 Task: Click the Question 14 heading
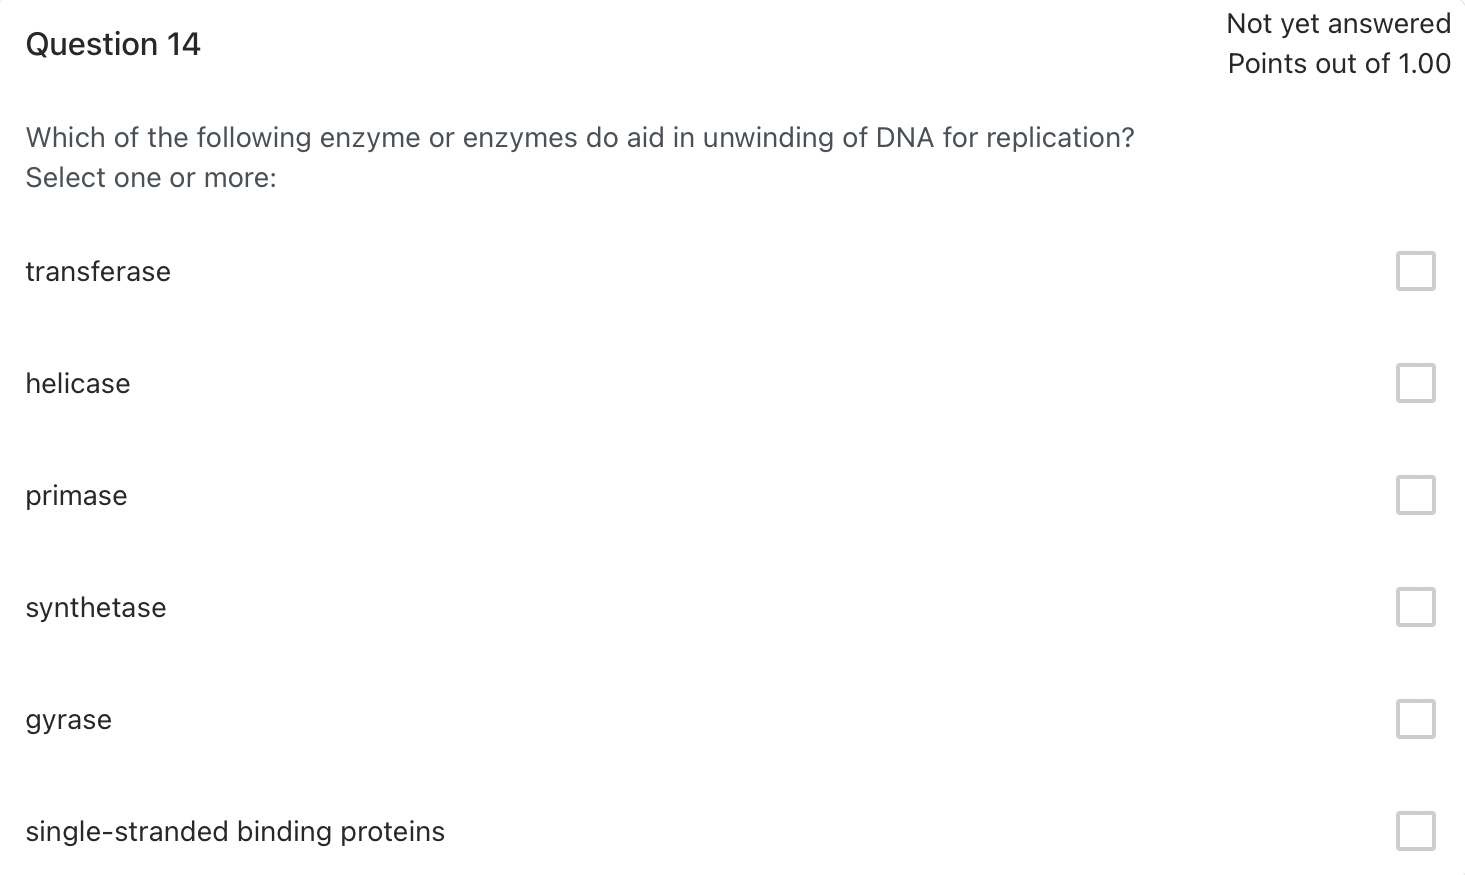point(113,44)
